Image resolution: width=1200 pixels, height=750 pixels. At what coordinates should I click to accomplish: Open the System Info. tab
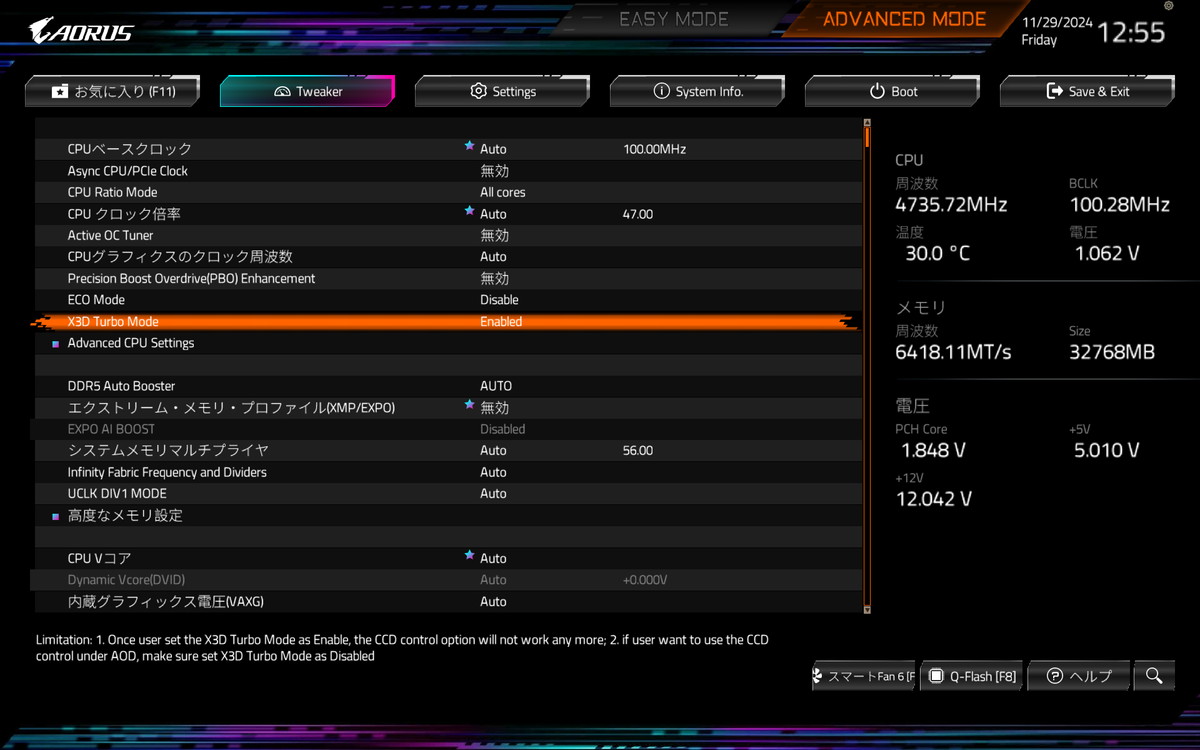coord(697,91)
